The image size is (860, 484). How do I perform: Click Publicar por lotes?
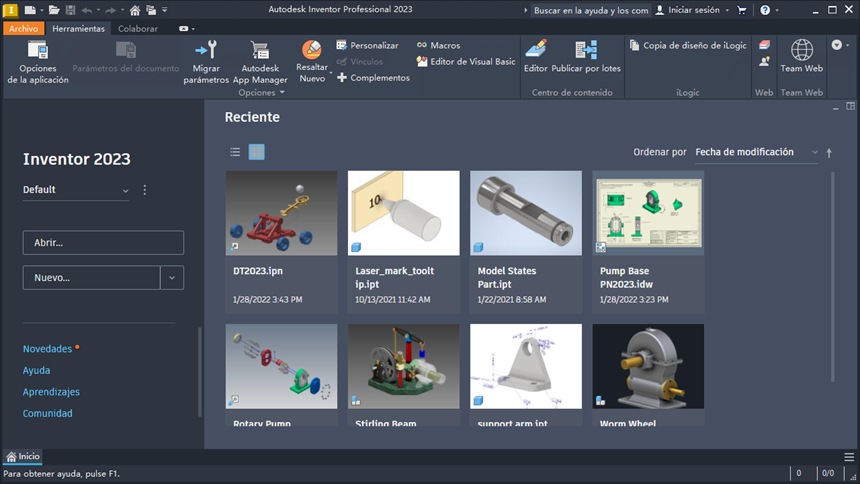point(586,57)
